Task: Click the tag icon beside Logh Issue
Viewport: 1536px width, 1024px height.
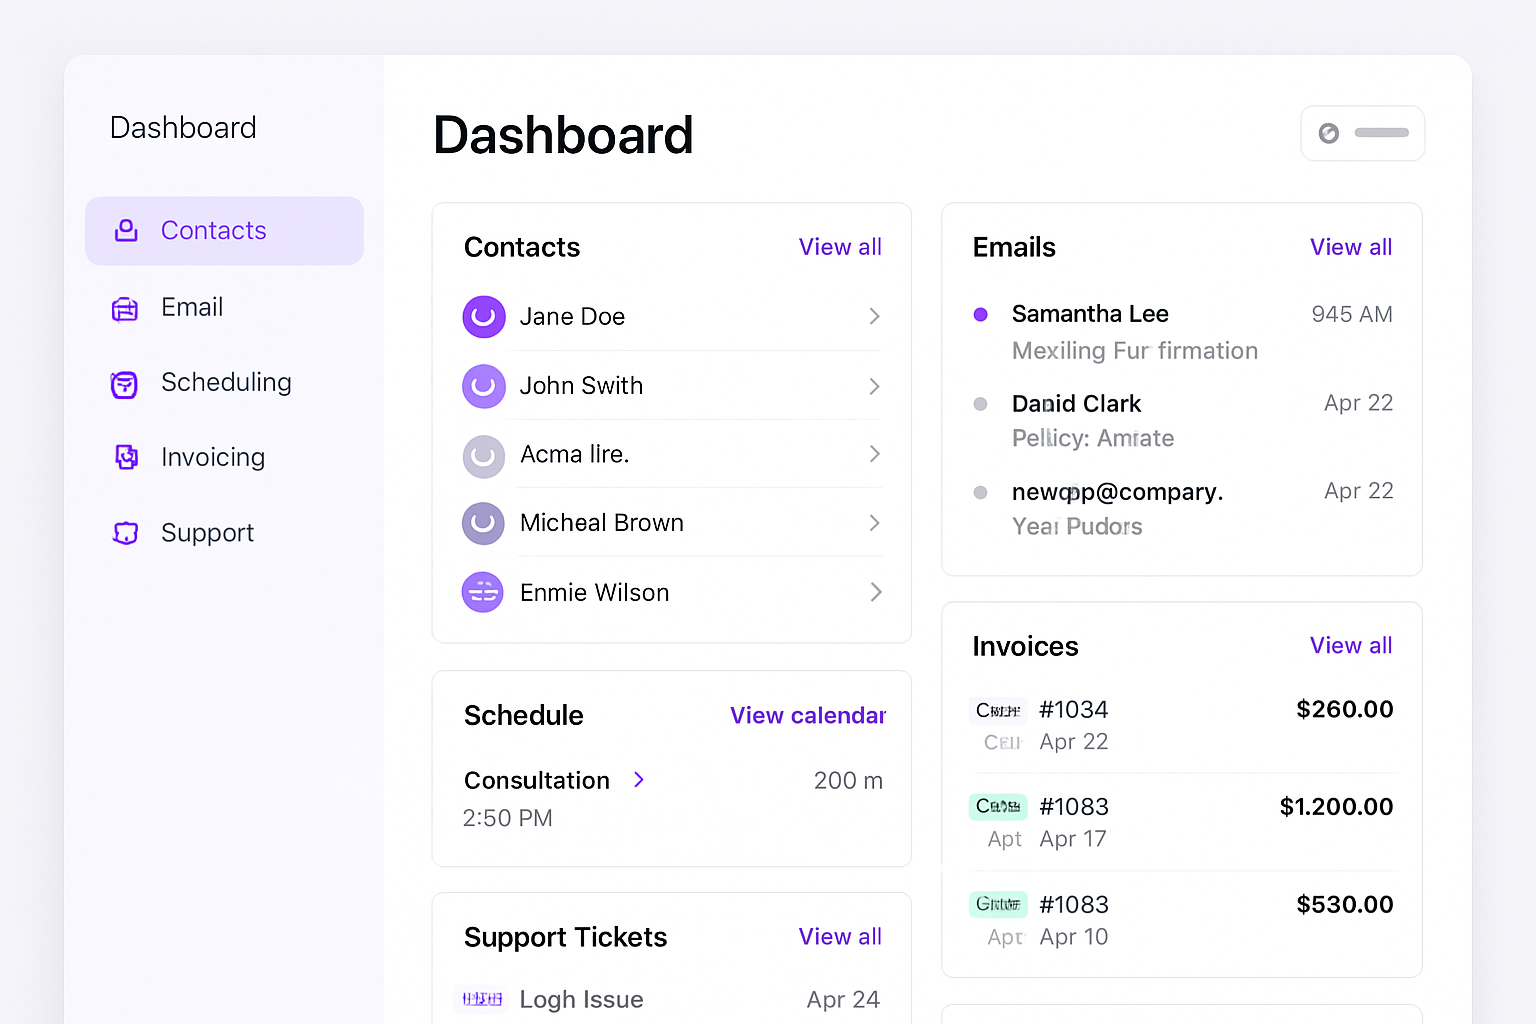Action: click(481, 999)
